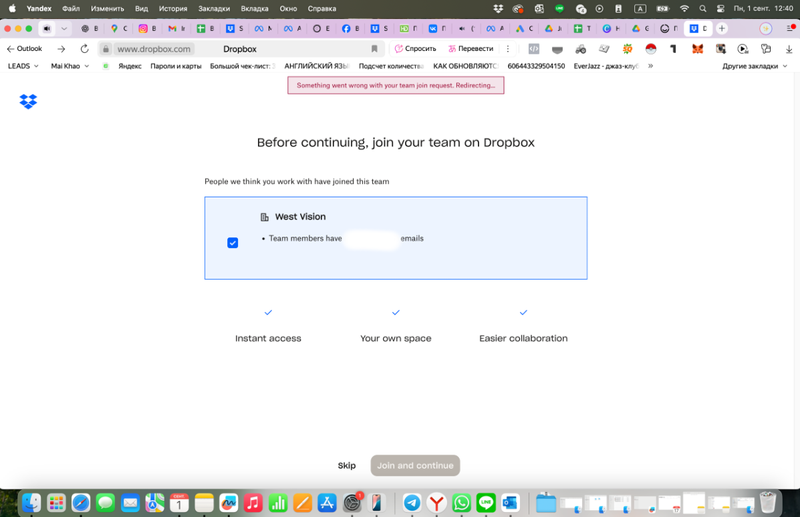Open Launchpad from the Dock

pyautogui.click(x=56, y=503)
